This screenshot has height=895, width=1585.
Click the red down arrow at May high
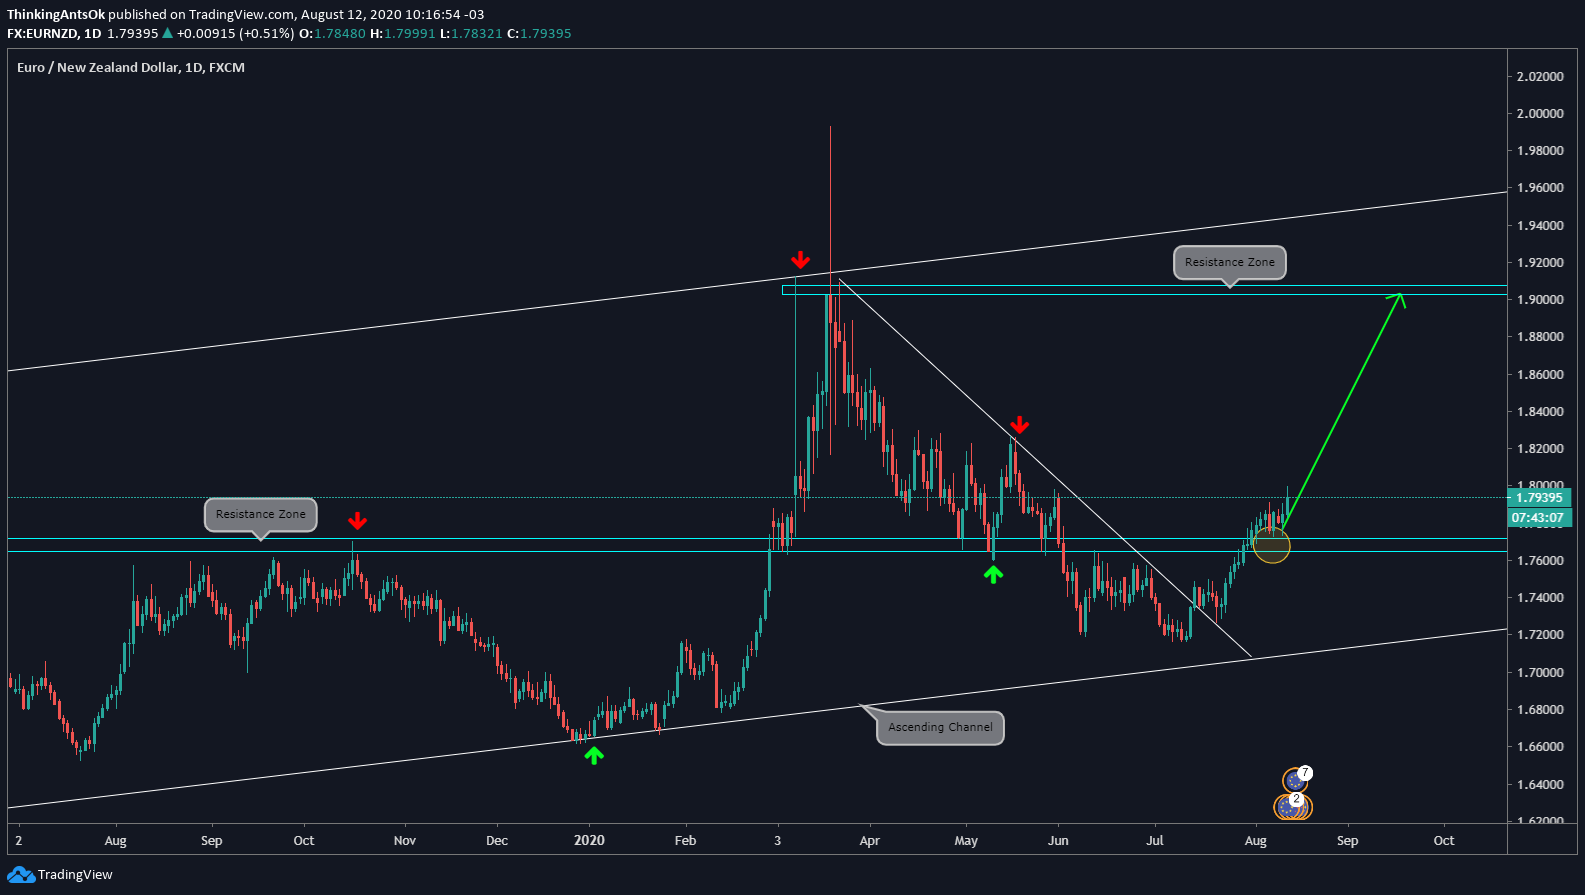tap(1019, 425)
